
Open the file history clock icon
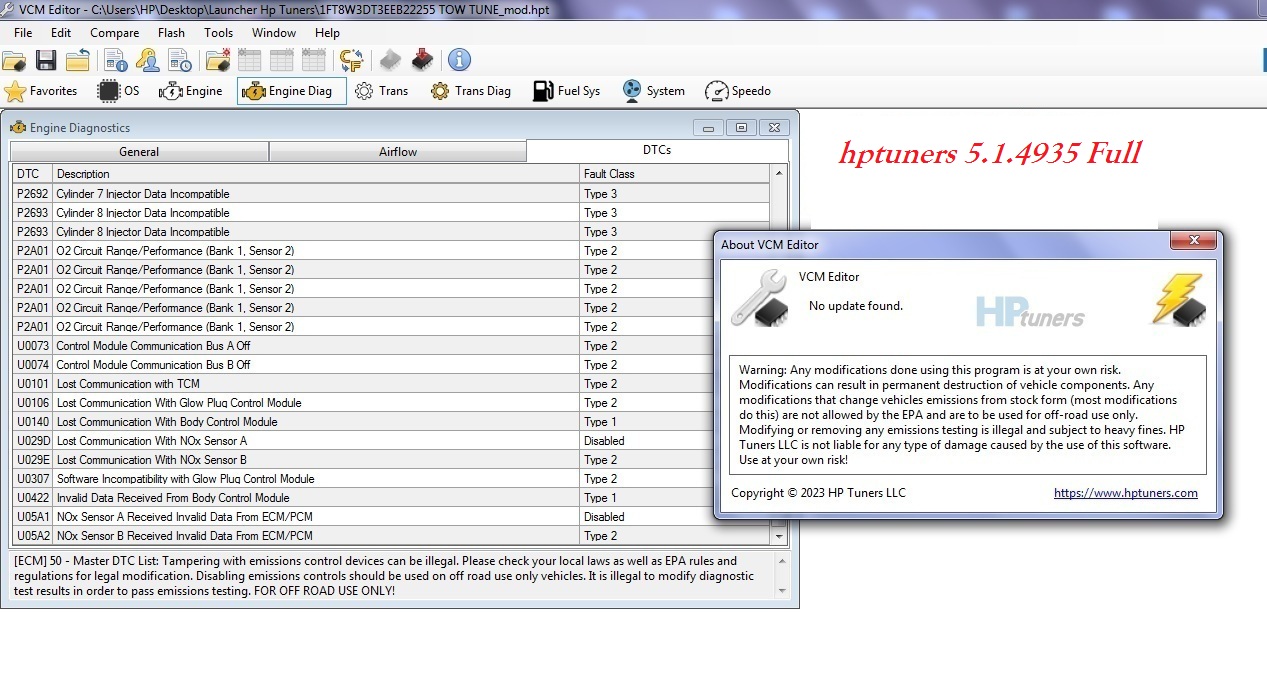(x=179, y=60)
